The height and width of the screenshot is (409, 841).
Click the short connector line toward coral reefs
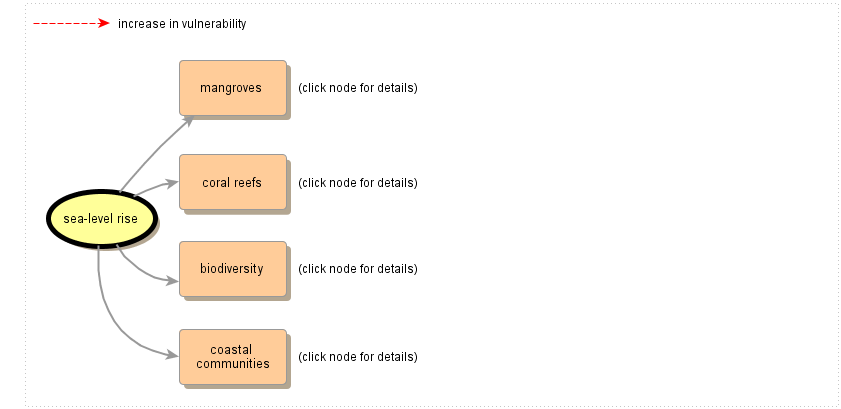(x=153, y=187)
